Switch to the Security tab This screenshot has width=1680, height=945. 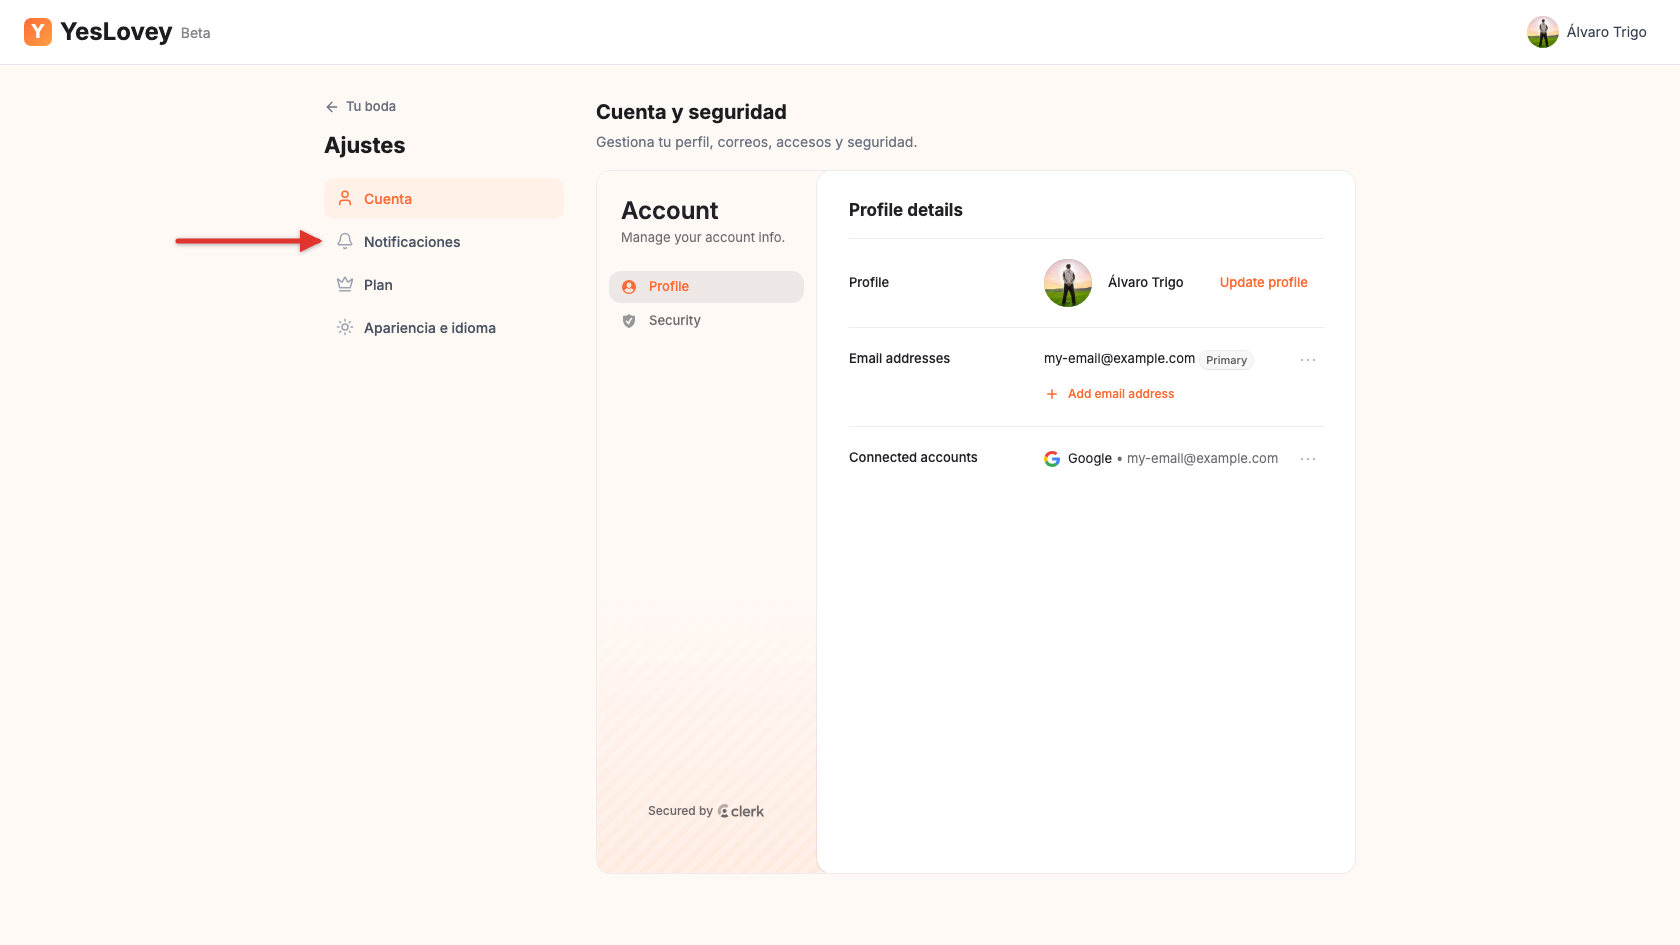[x=706, y=321]
